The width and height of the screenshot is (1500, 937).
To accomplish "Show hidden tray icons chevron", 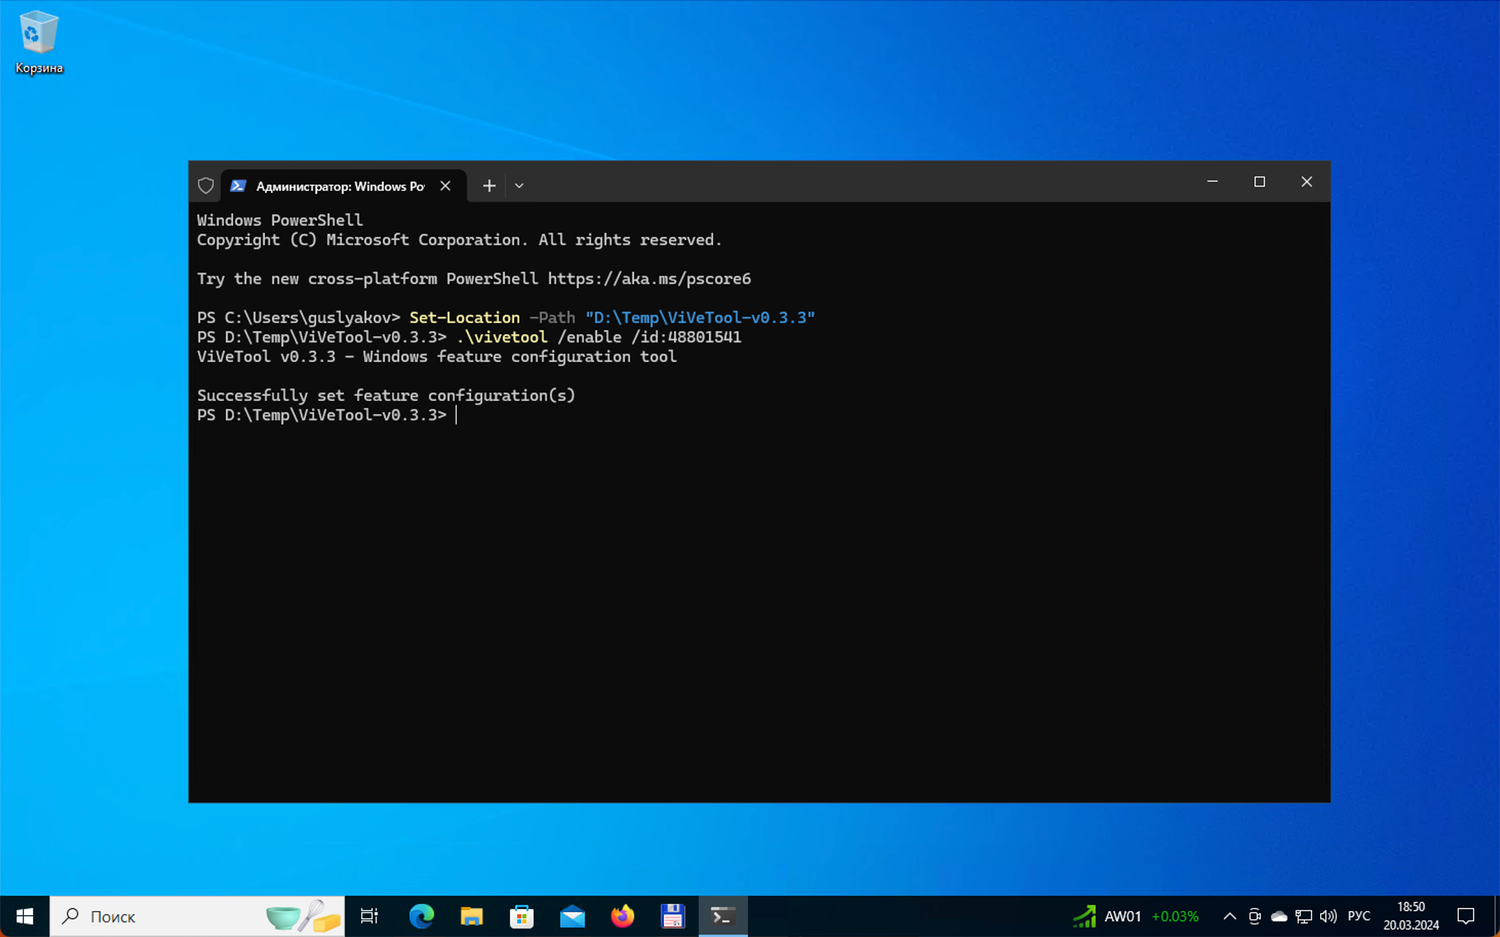I will (1229, 916).
